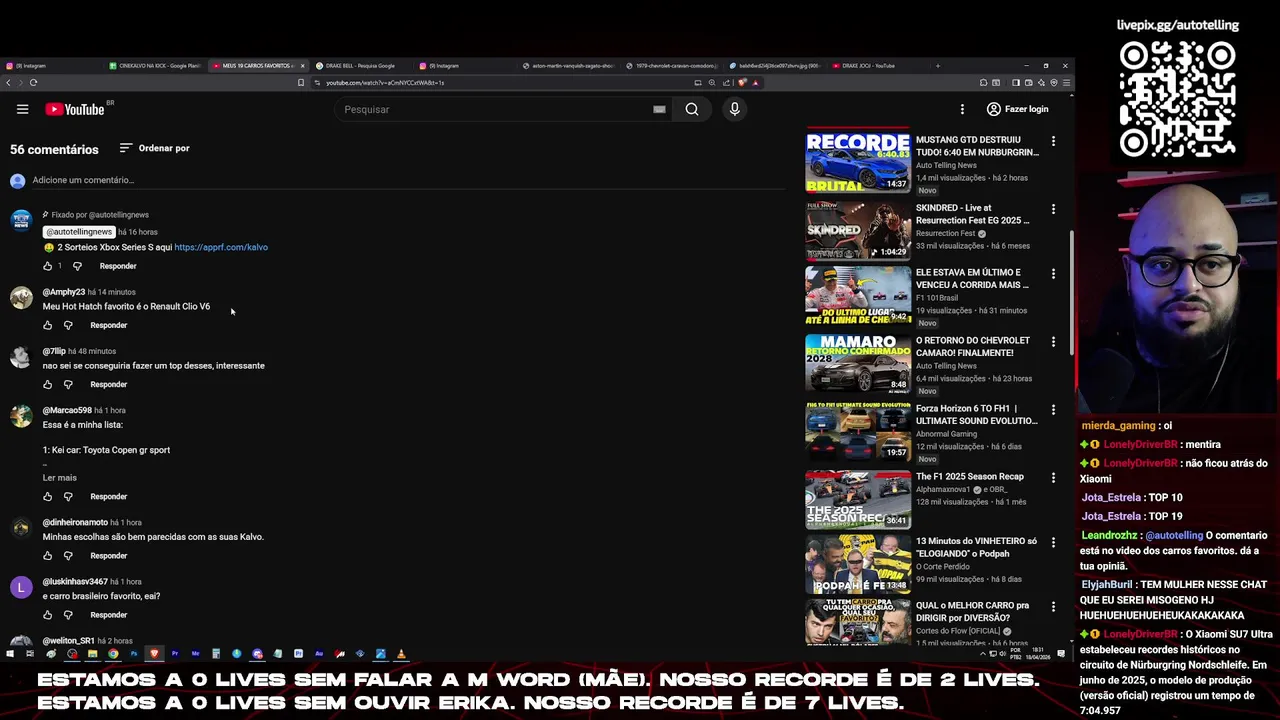Like @7llip's comment

[47, 384]
